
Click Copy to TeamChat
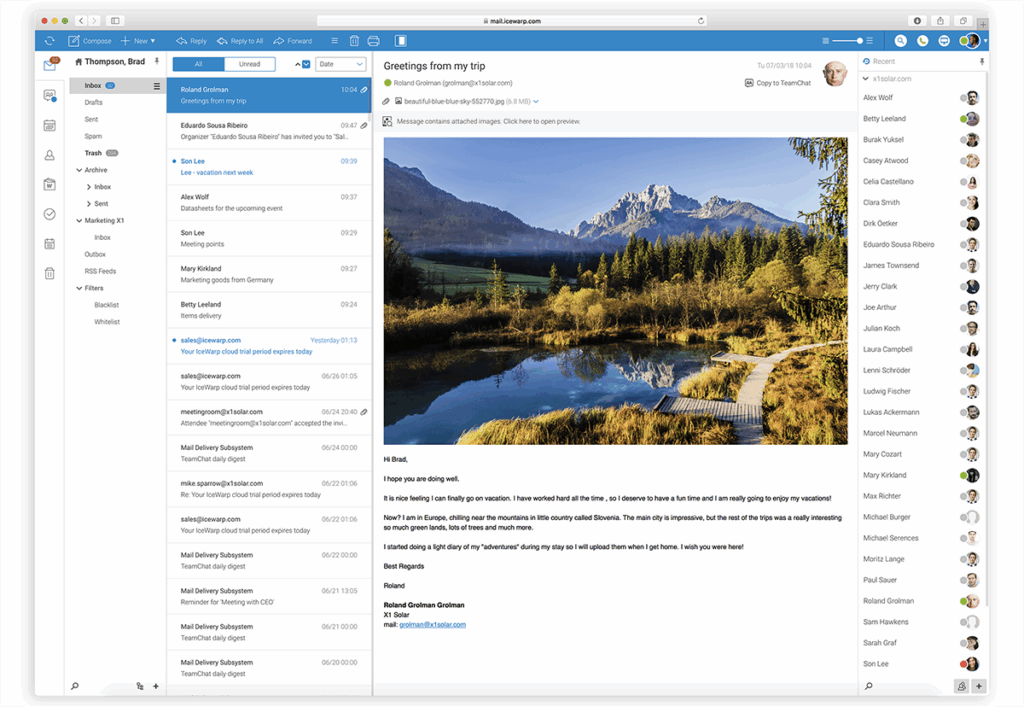click(778, 83)
